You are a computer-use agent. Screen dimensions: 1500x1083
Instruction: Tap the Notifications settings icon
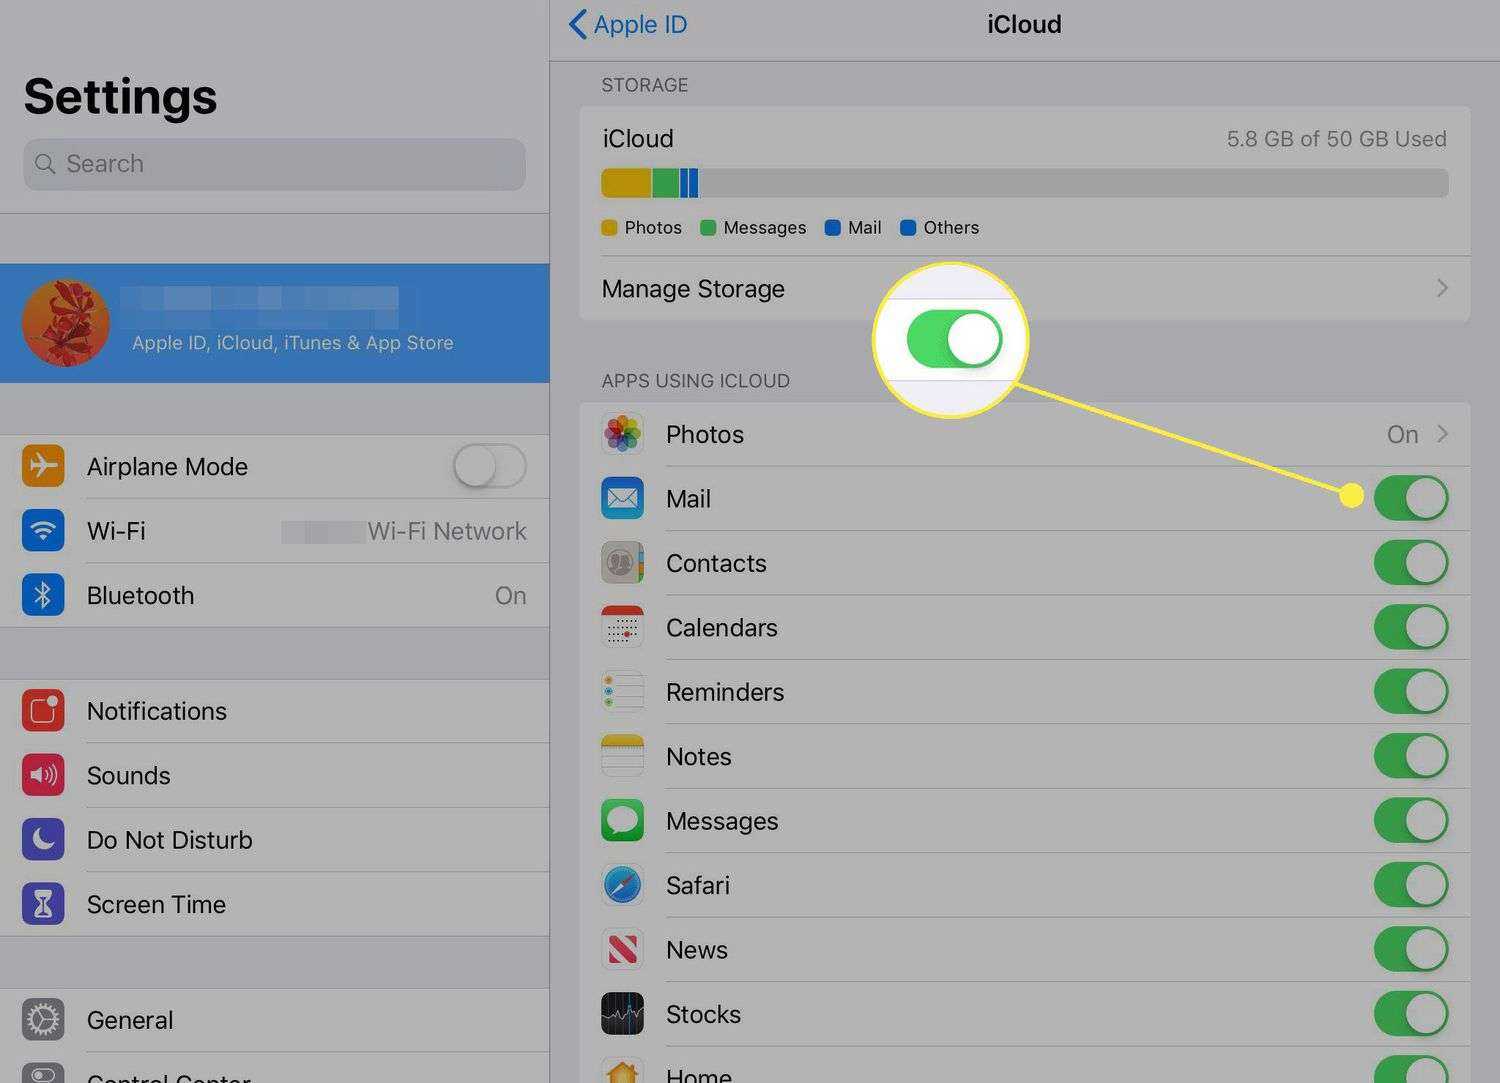(x=43, y=711)
